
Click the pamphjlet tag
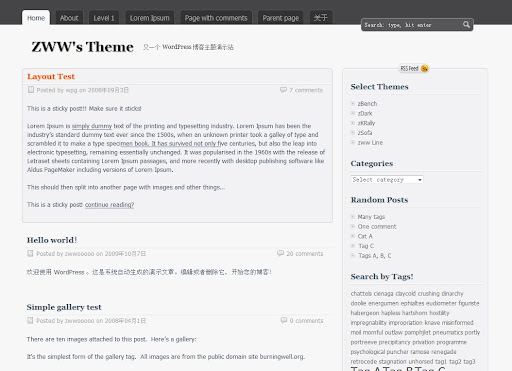418,332
